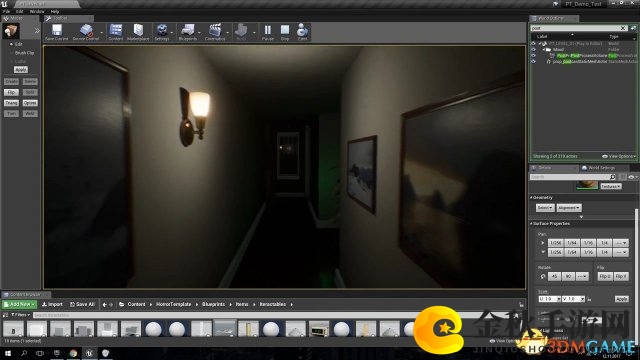
Task: Open the Windows Start menu
Action: tap(7, 353)
